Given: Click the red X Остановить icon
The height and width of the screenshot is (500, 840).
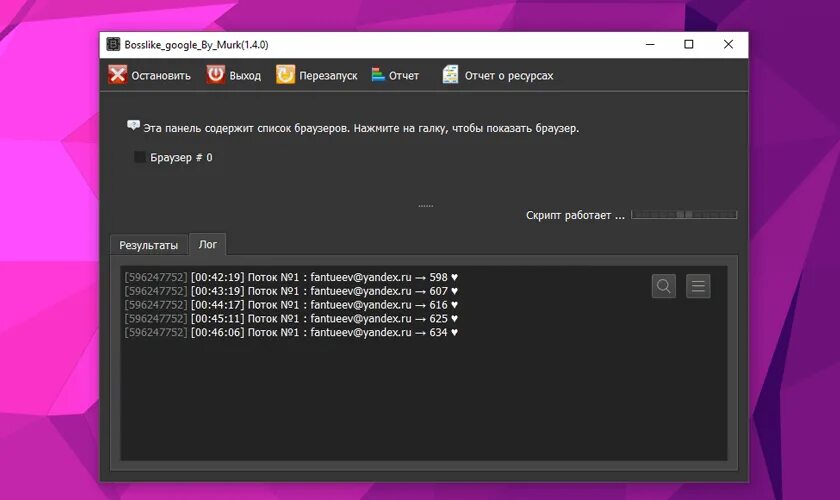Looking at the screenshot, I should click(x=117, y=74).
